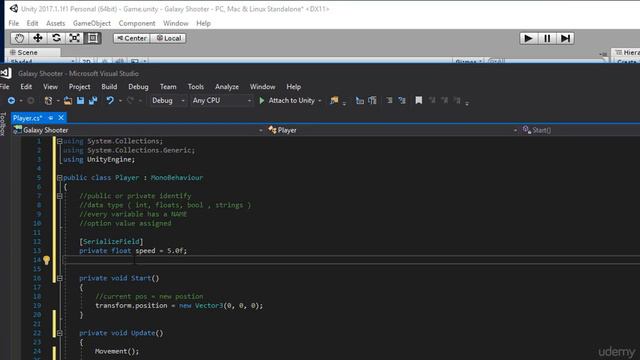Click the SerializeField attribute text
Screen dimensions: 640x360
[111, 242]
